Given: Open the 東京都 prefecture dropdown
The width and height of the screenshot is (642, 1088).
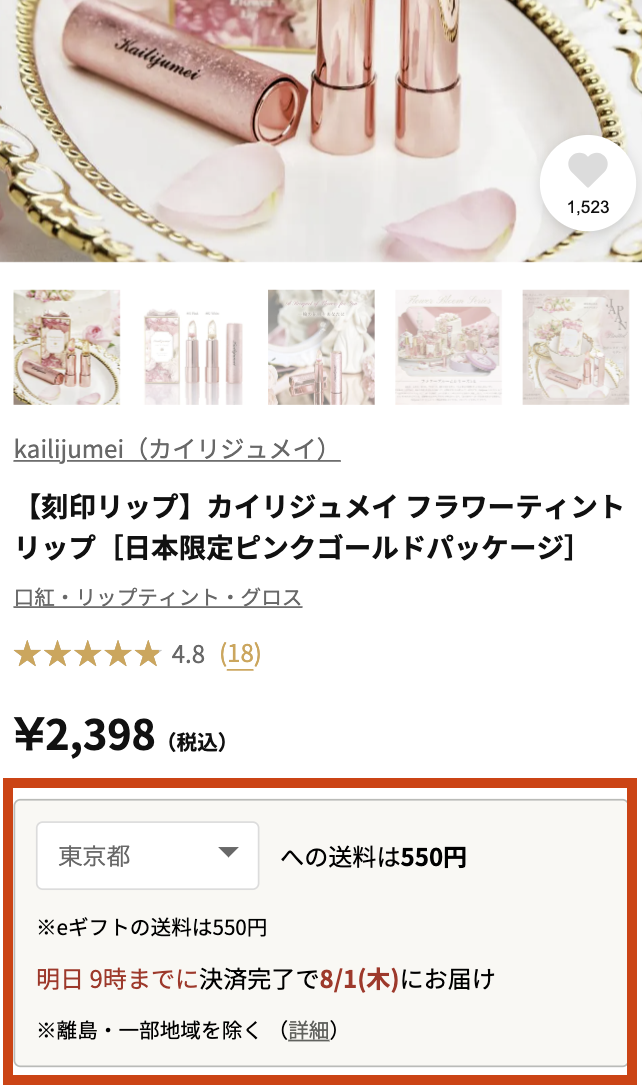Looking at the screenshot, I should (148, 856).
